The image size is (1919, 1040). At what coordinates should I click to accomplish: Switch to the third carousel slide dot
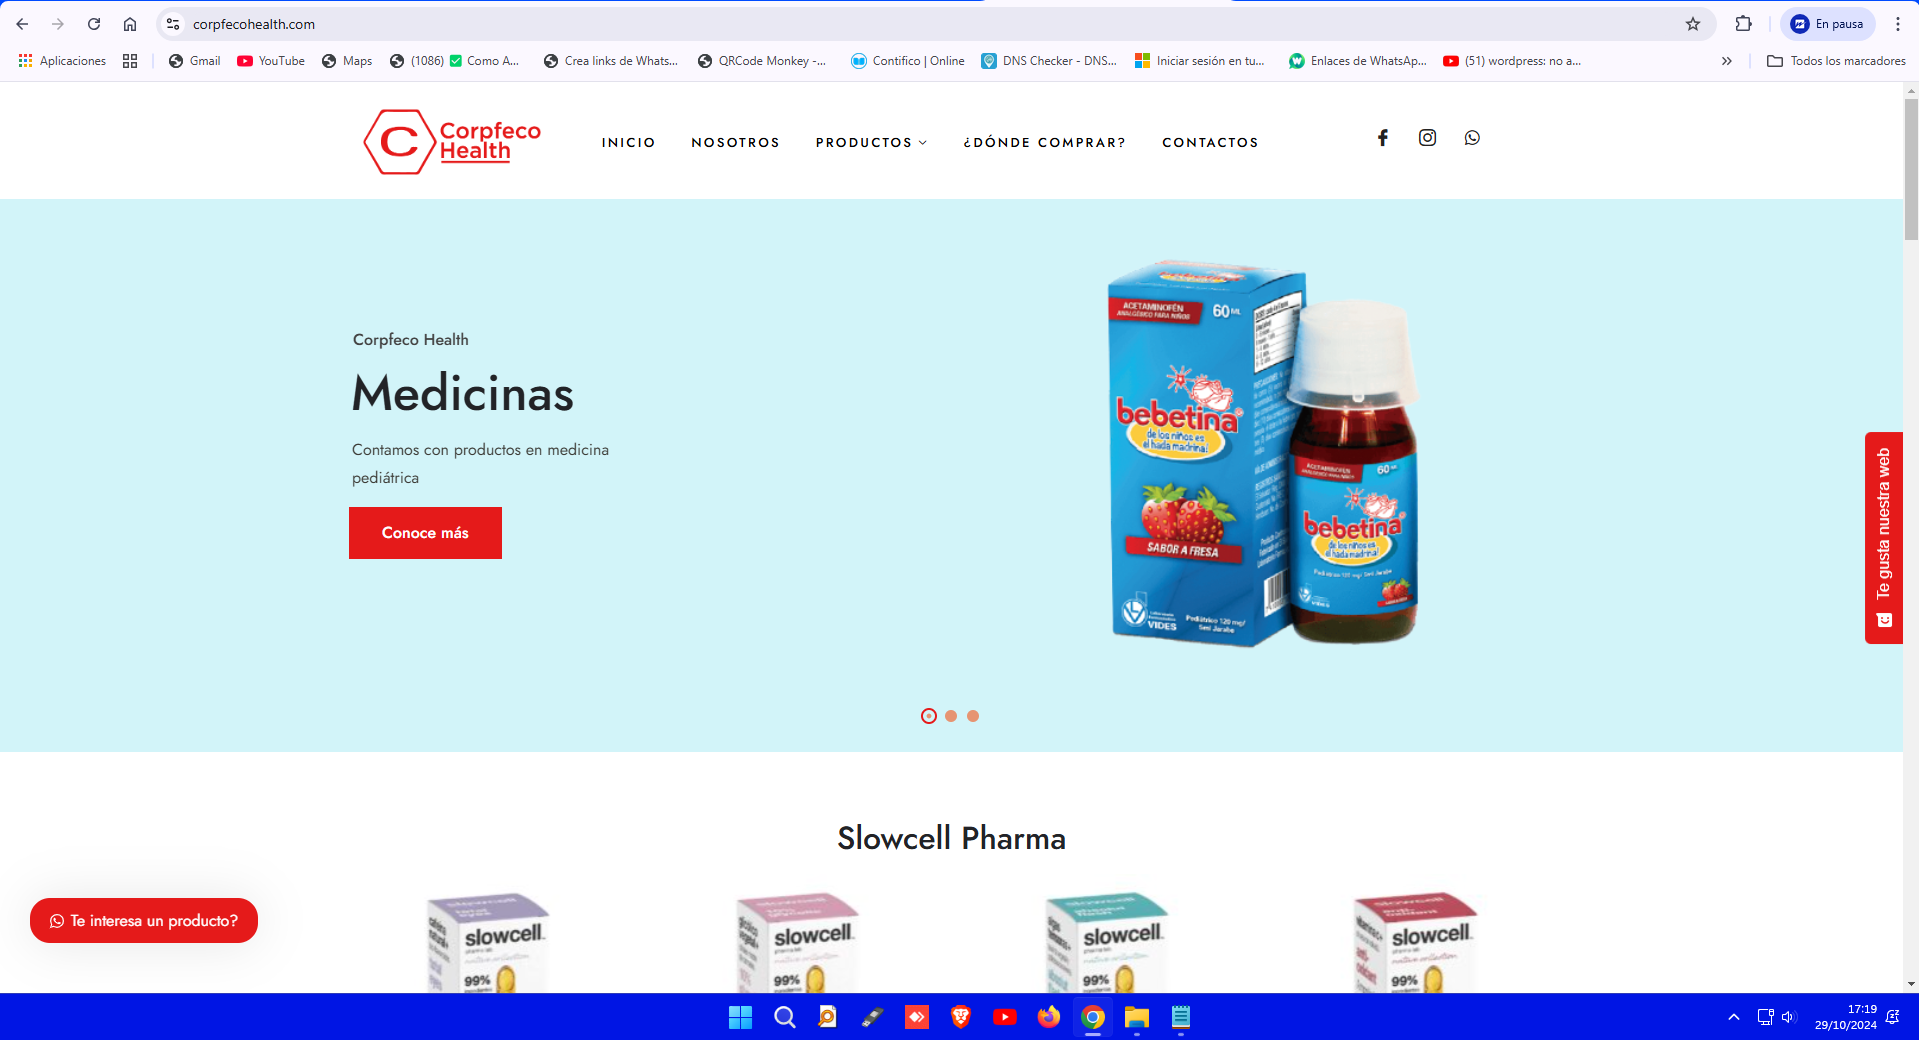click(x=973, y=716)
